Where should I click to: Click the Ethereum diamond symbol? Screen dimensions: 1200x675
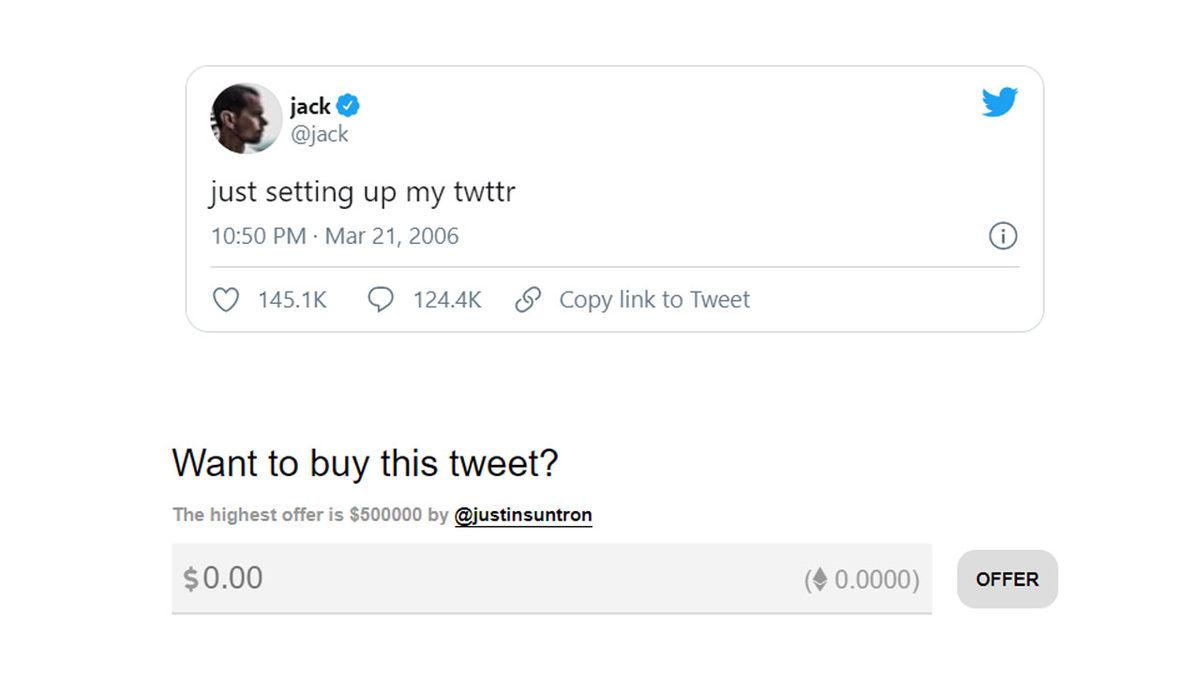tap(820, 579)
